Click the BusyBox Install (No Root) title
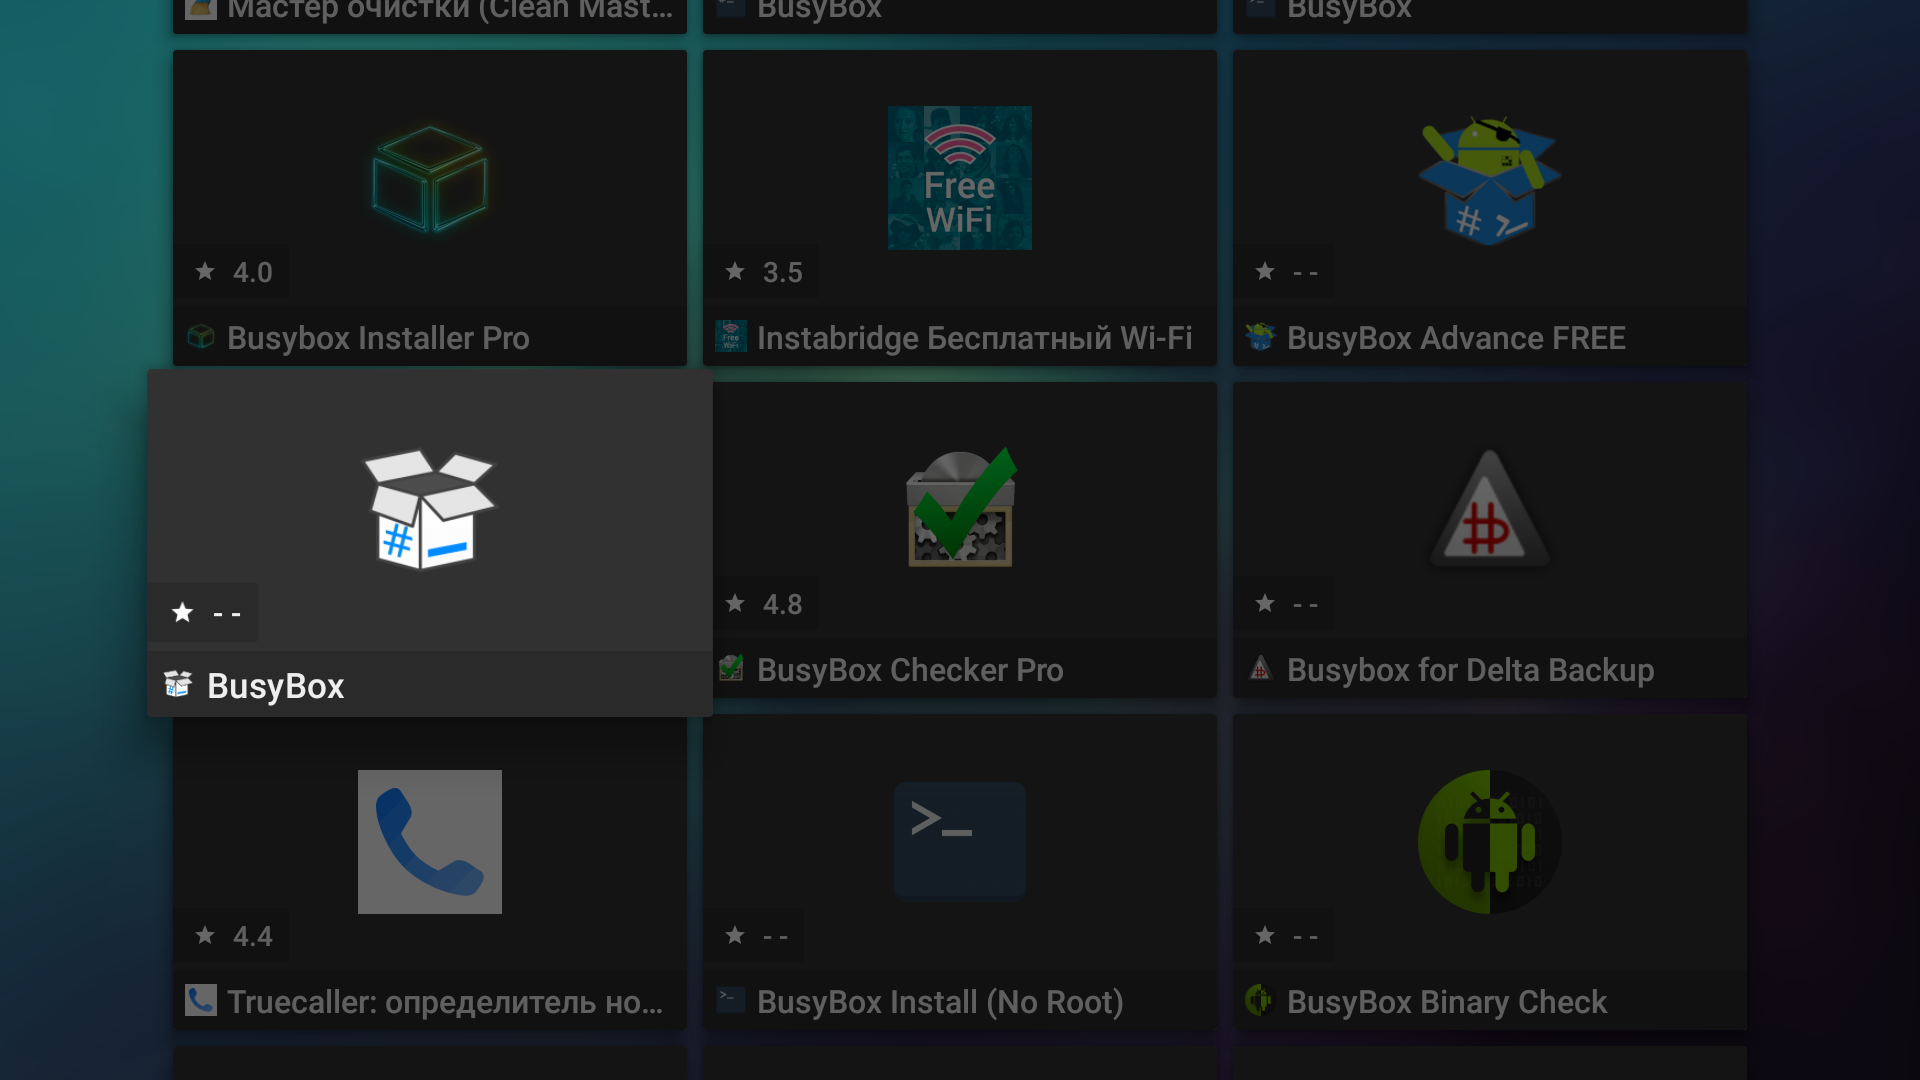This screenshot has width=1920, height=1080. [940, 1002]
